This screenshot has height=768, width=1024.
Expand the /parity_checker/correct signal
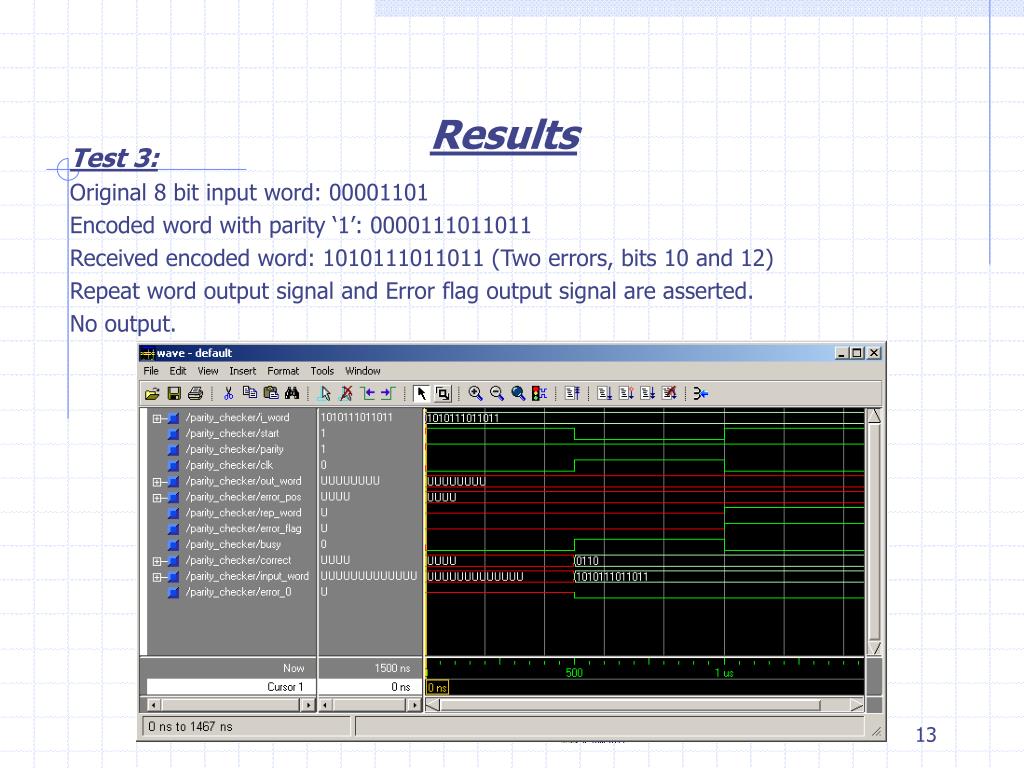coord(157,562)
